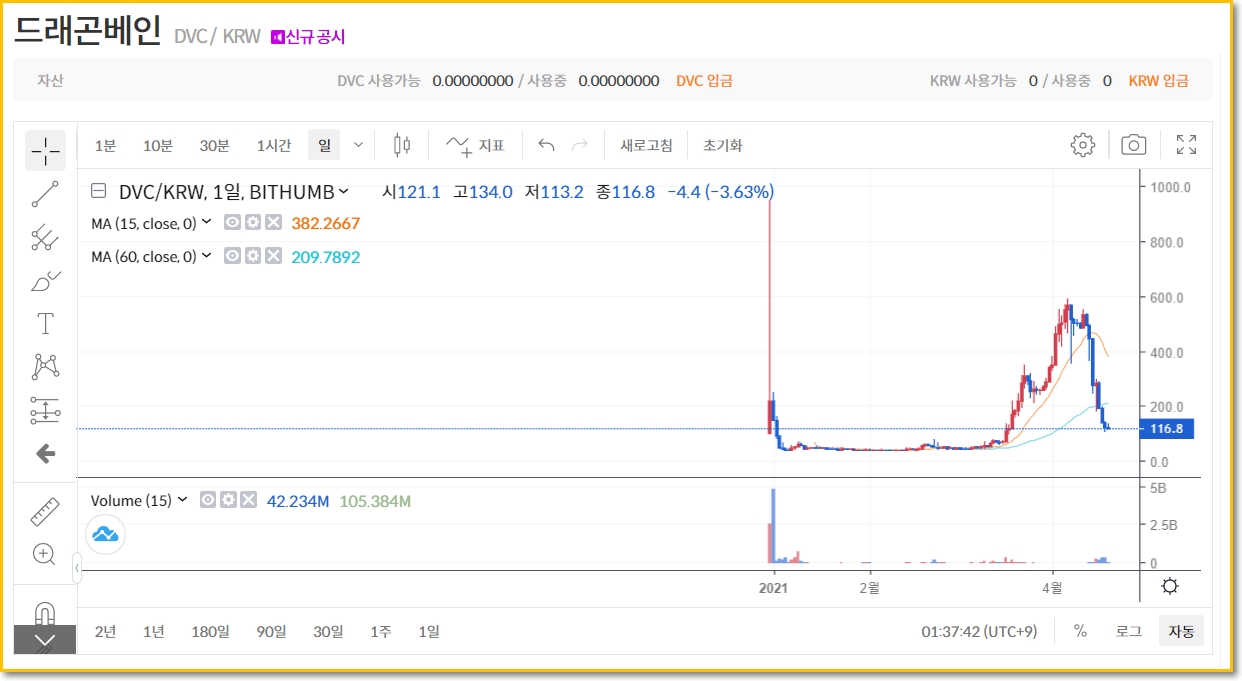
Task: Select the text annotation tool
Action: [x=45, y=323]
